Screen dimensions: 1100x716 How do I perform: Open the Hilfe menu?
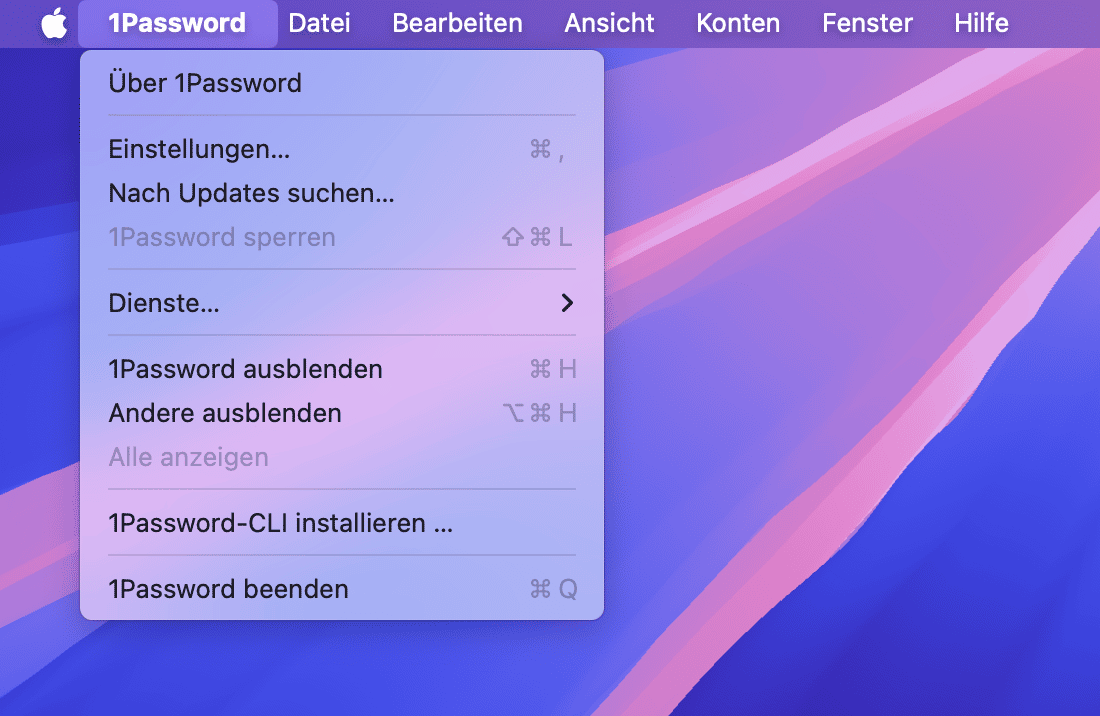pos(981,23)
